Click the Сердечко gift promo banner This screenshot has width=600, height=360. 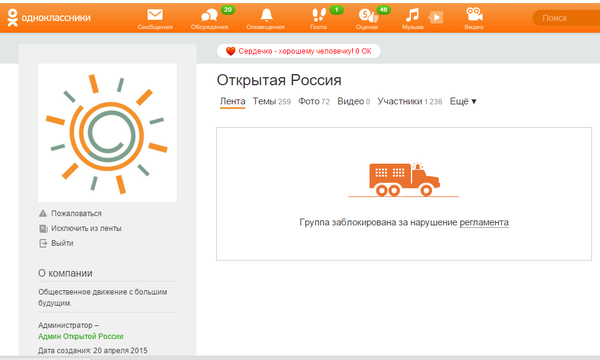pos(298,51)
